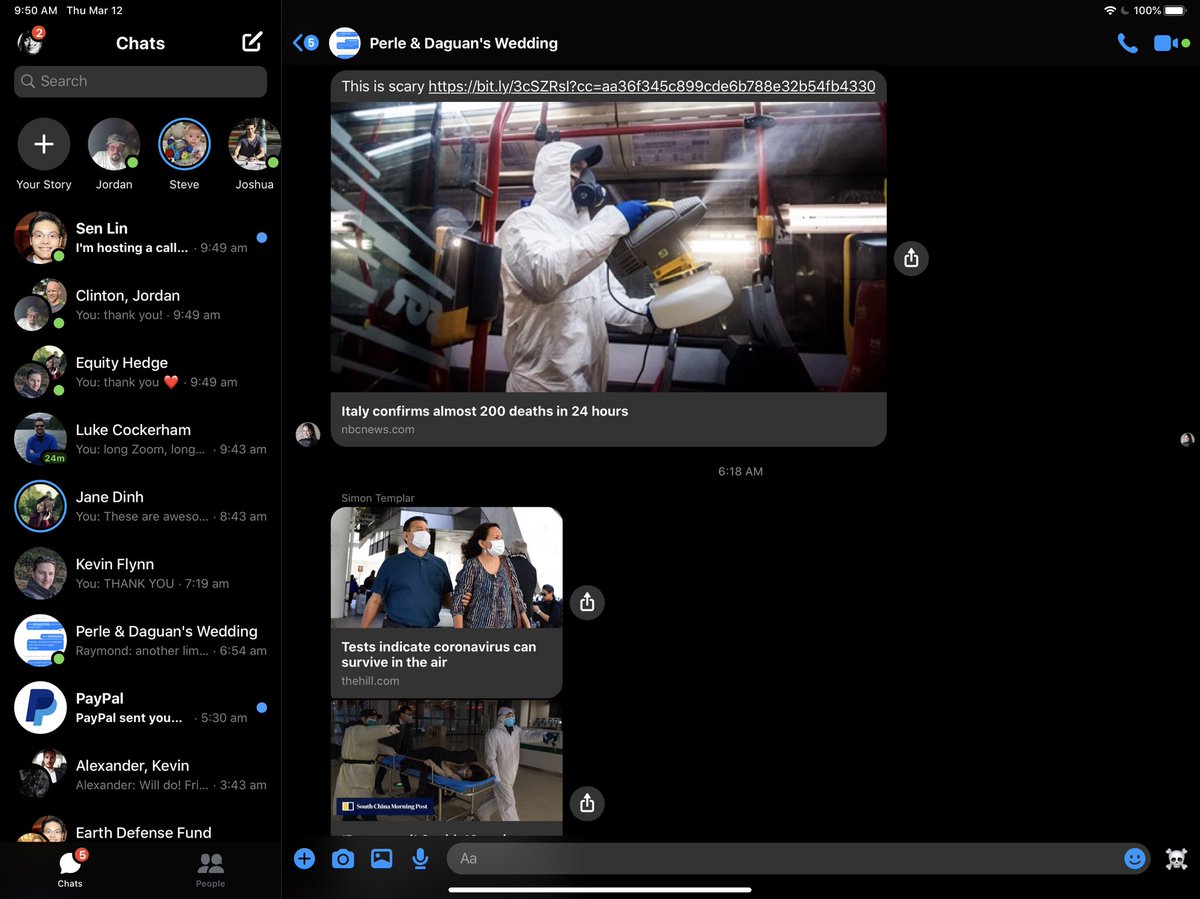Open Italy confirms deaths article image
The height and width of the screenshot is (899, 1200).
[608, 247]
